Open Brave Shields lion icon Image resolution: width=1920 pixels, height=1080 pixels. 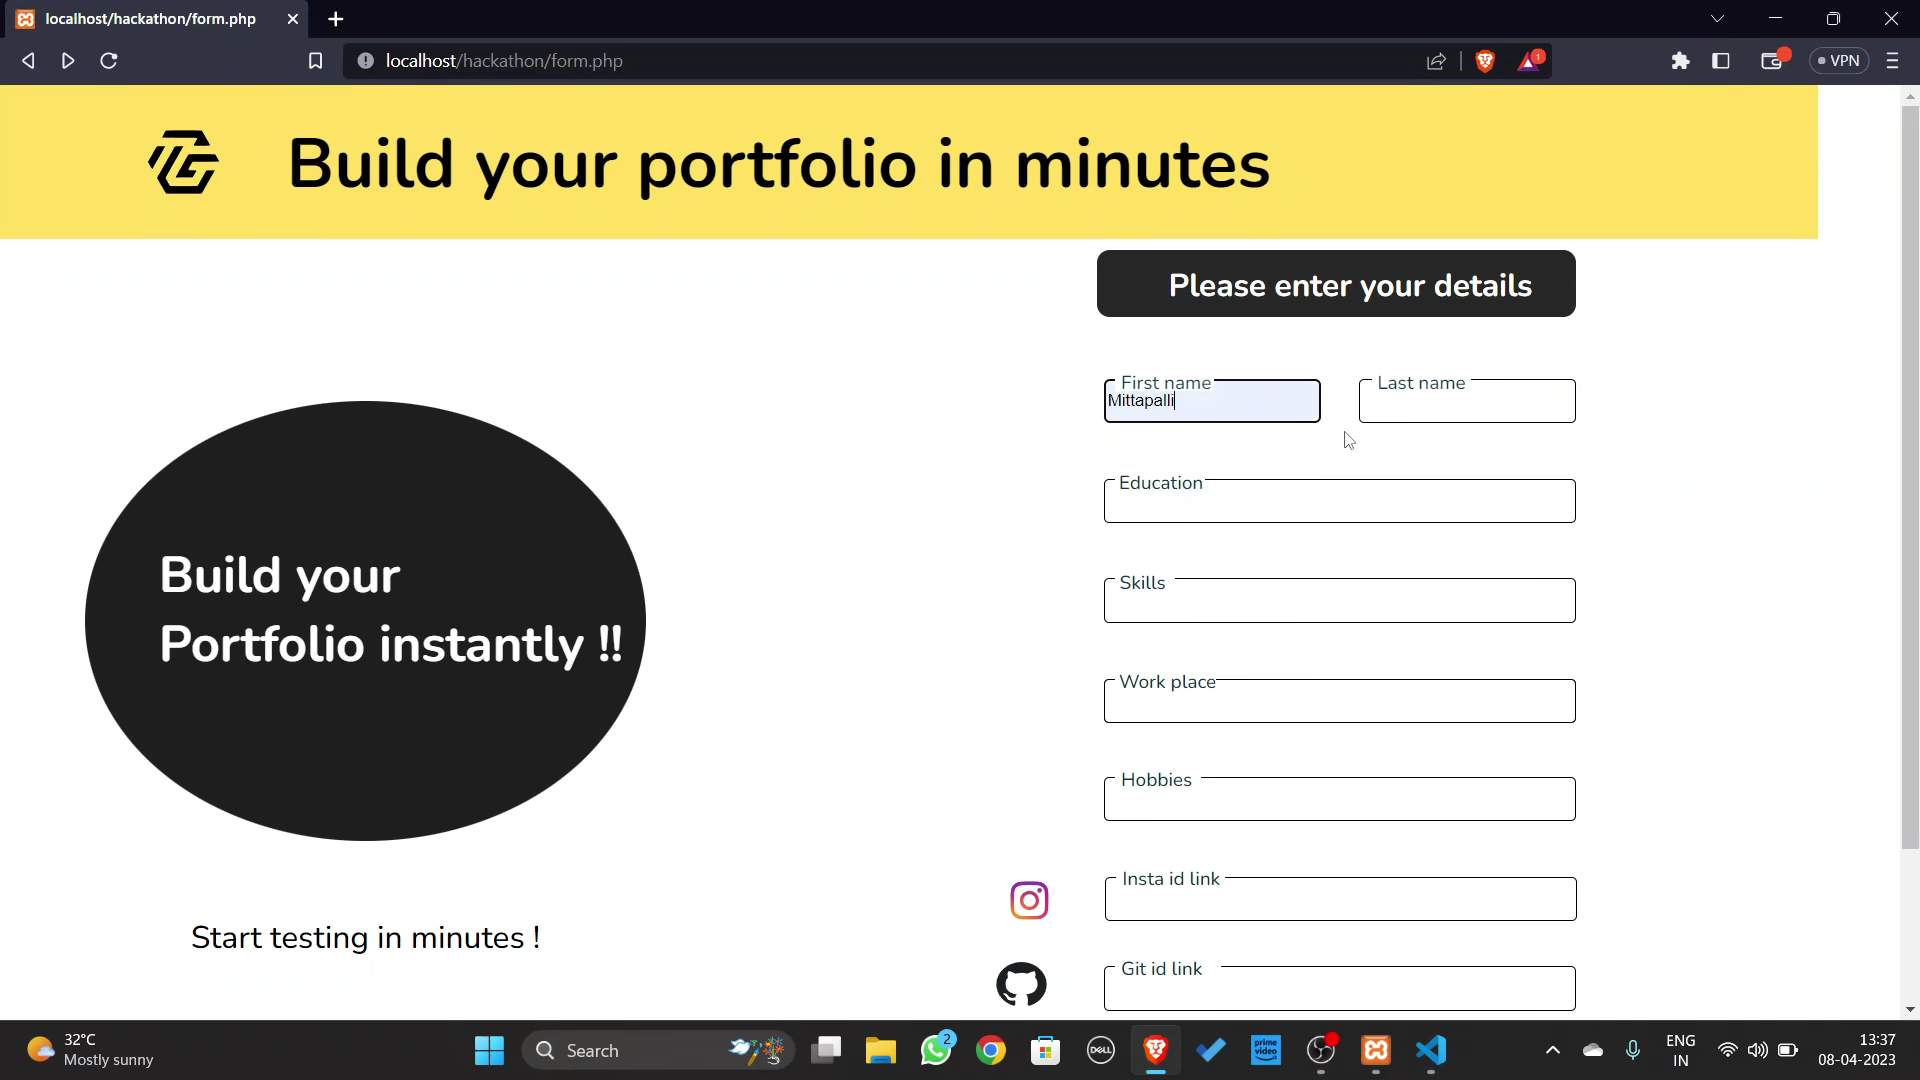[x=1485, y=61]
